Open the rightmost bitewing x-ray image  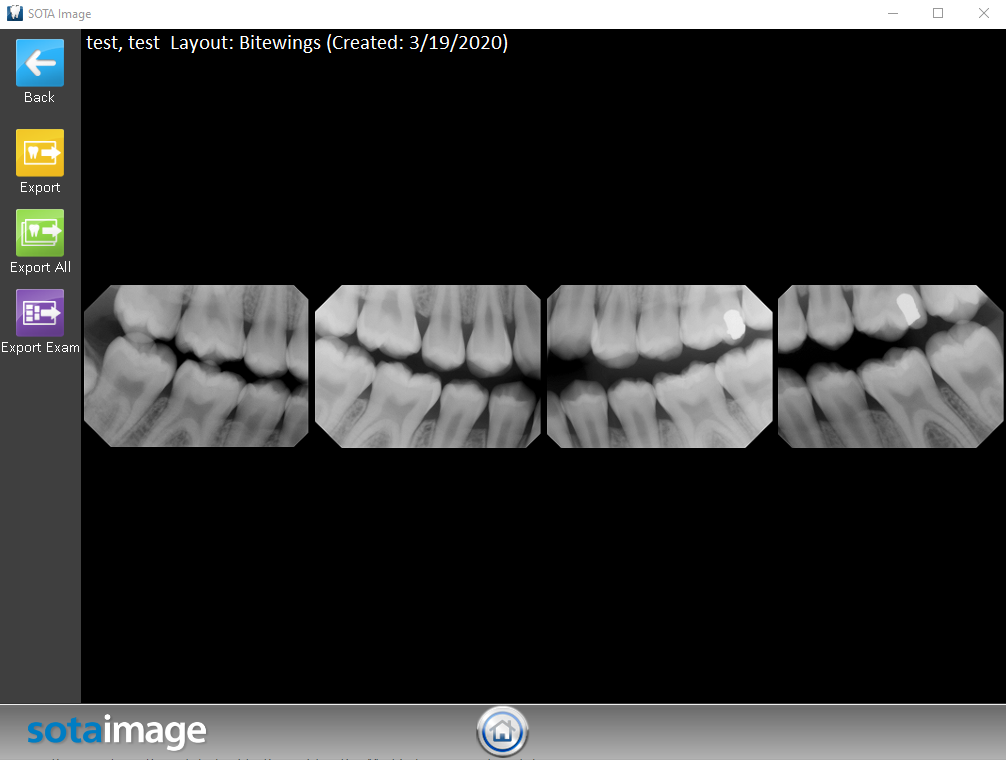tap(890, 366)
